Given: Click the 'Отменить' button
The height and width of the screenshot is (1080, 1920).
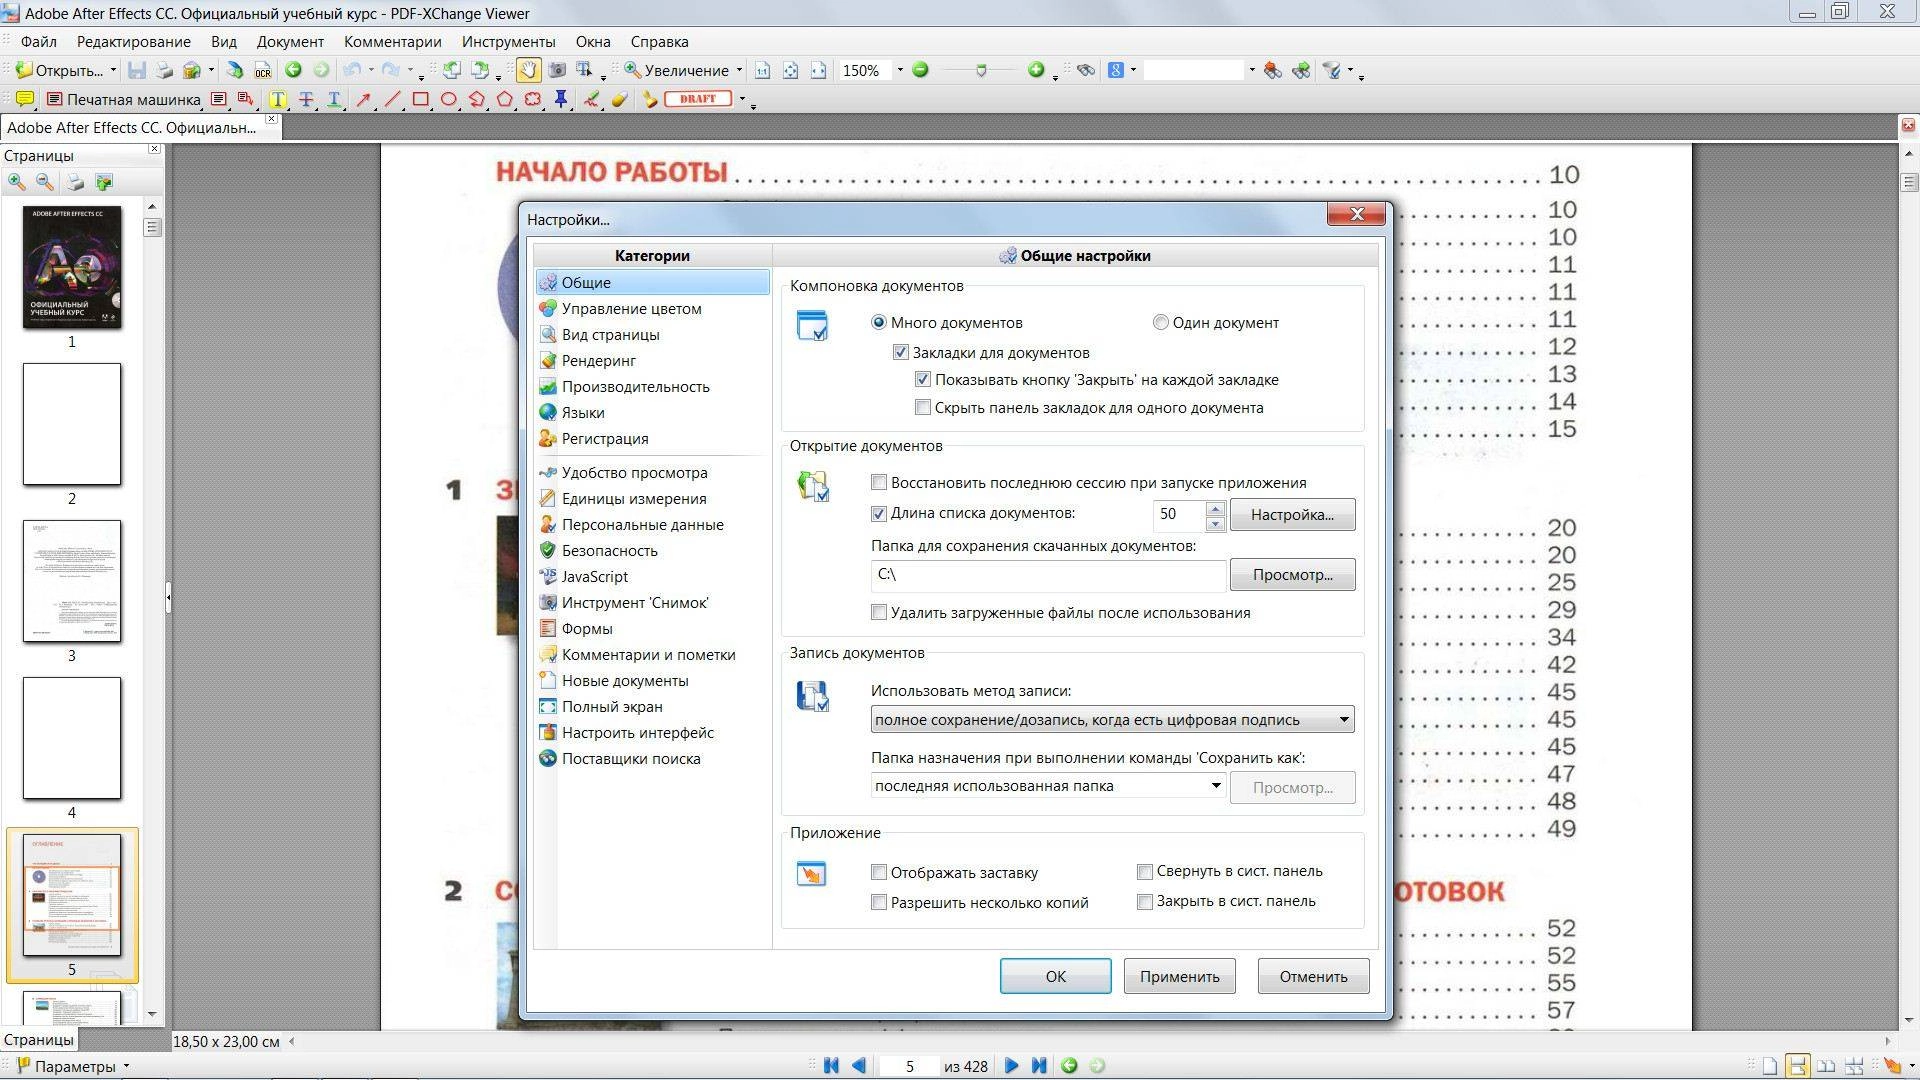Looking at the screenshot, I should pyautogui.click(x=1313, y=976).
